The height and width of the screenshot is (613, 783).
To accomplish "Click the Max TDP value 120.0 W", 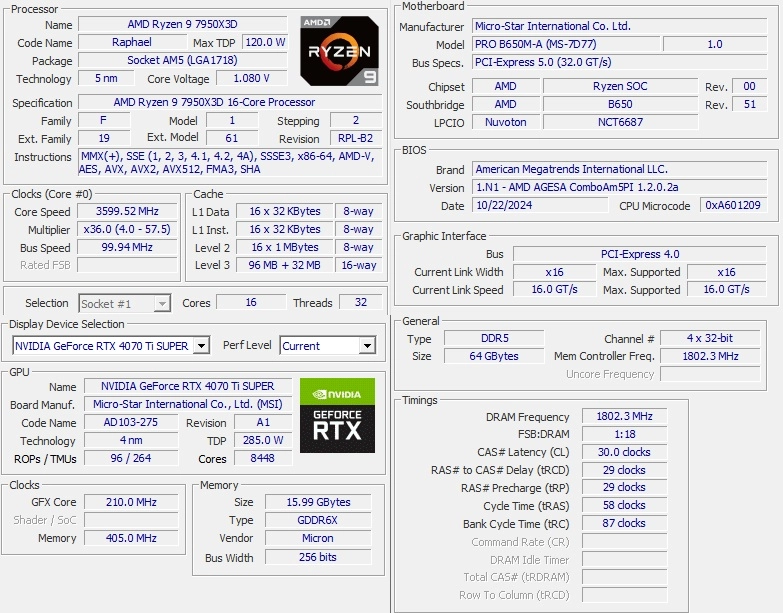I will (265, 42).
